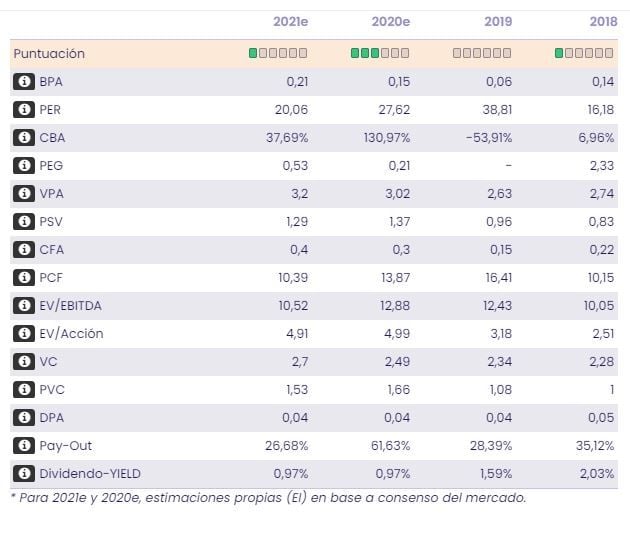Click the EV/Acción row label
The width and height of the screenshot is (630, 534).
[71, 334]
